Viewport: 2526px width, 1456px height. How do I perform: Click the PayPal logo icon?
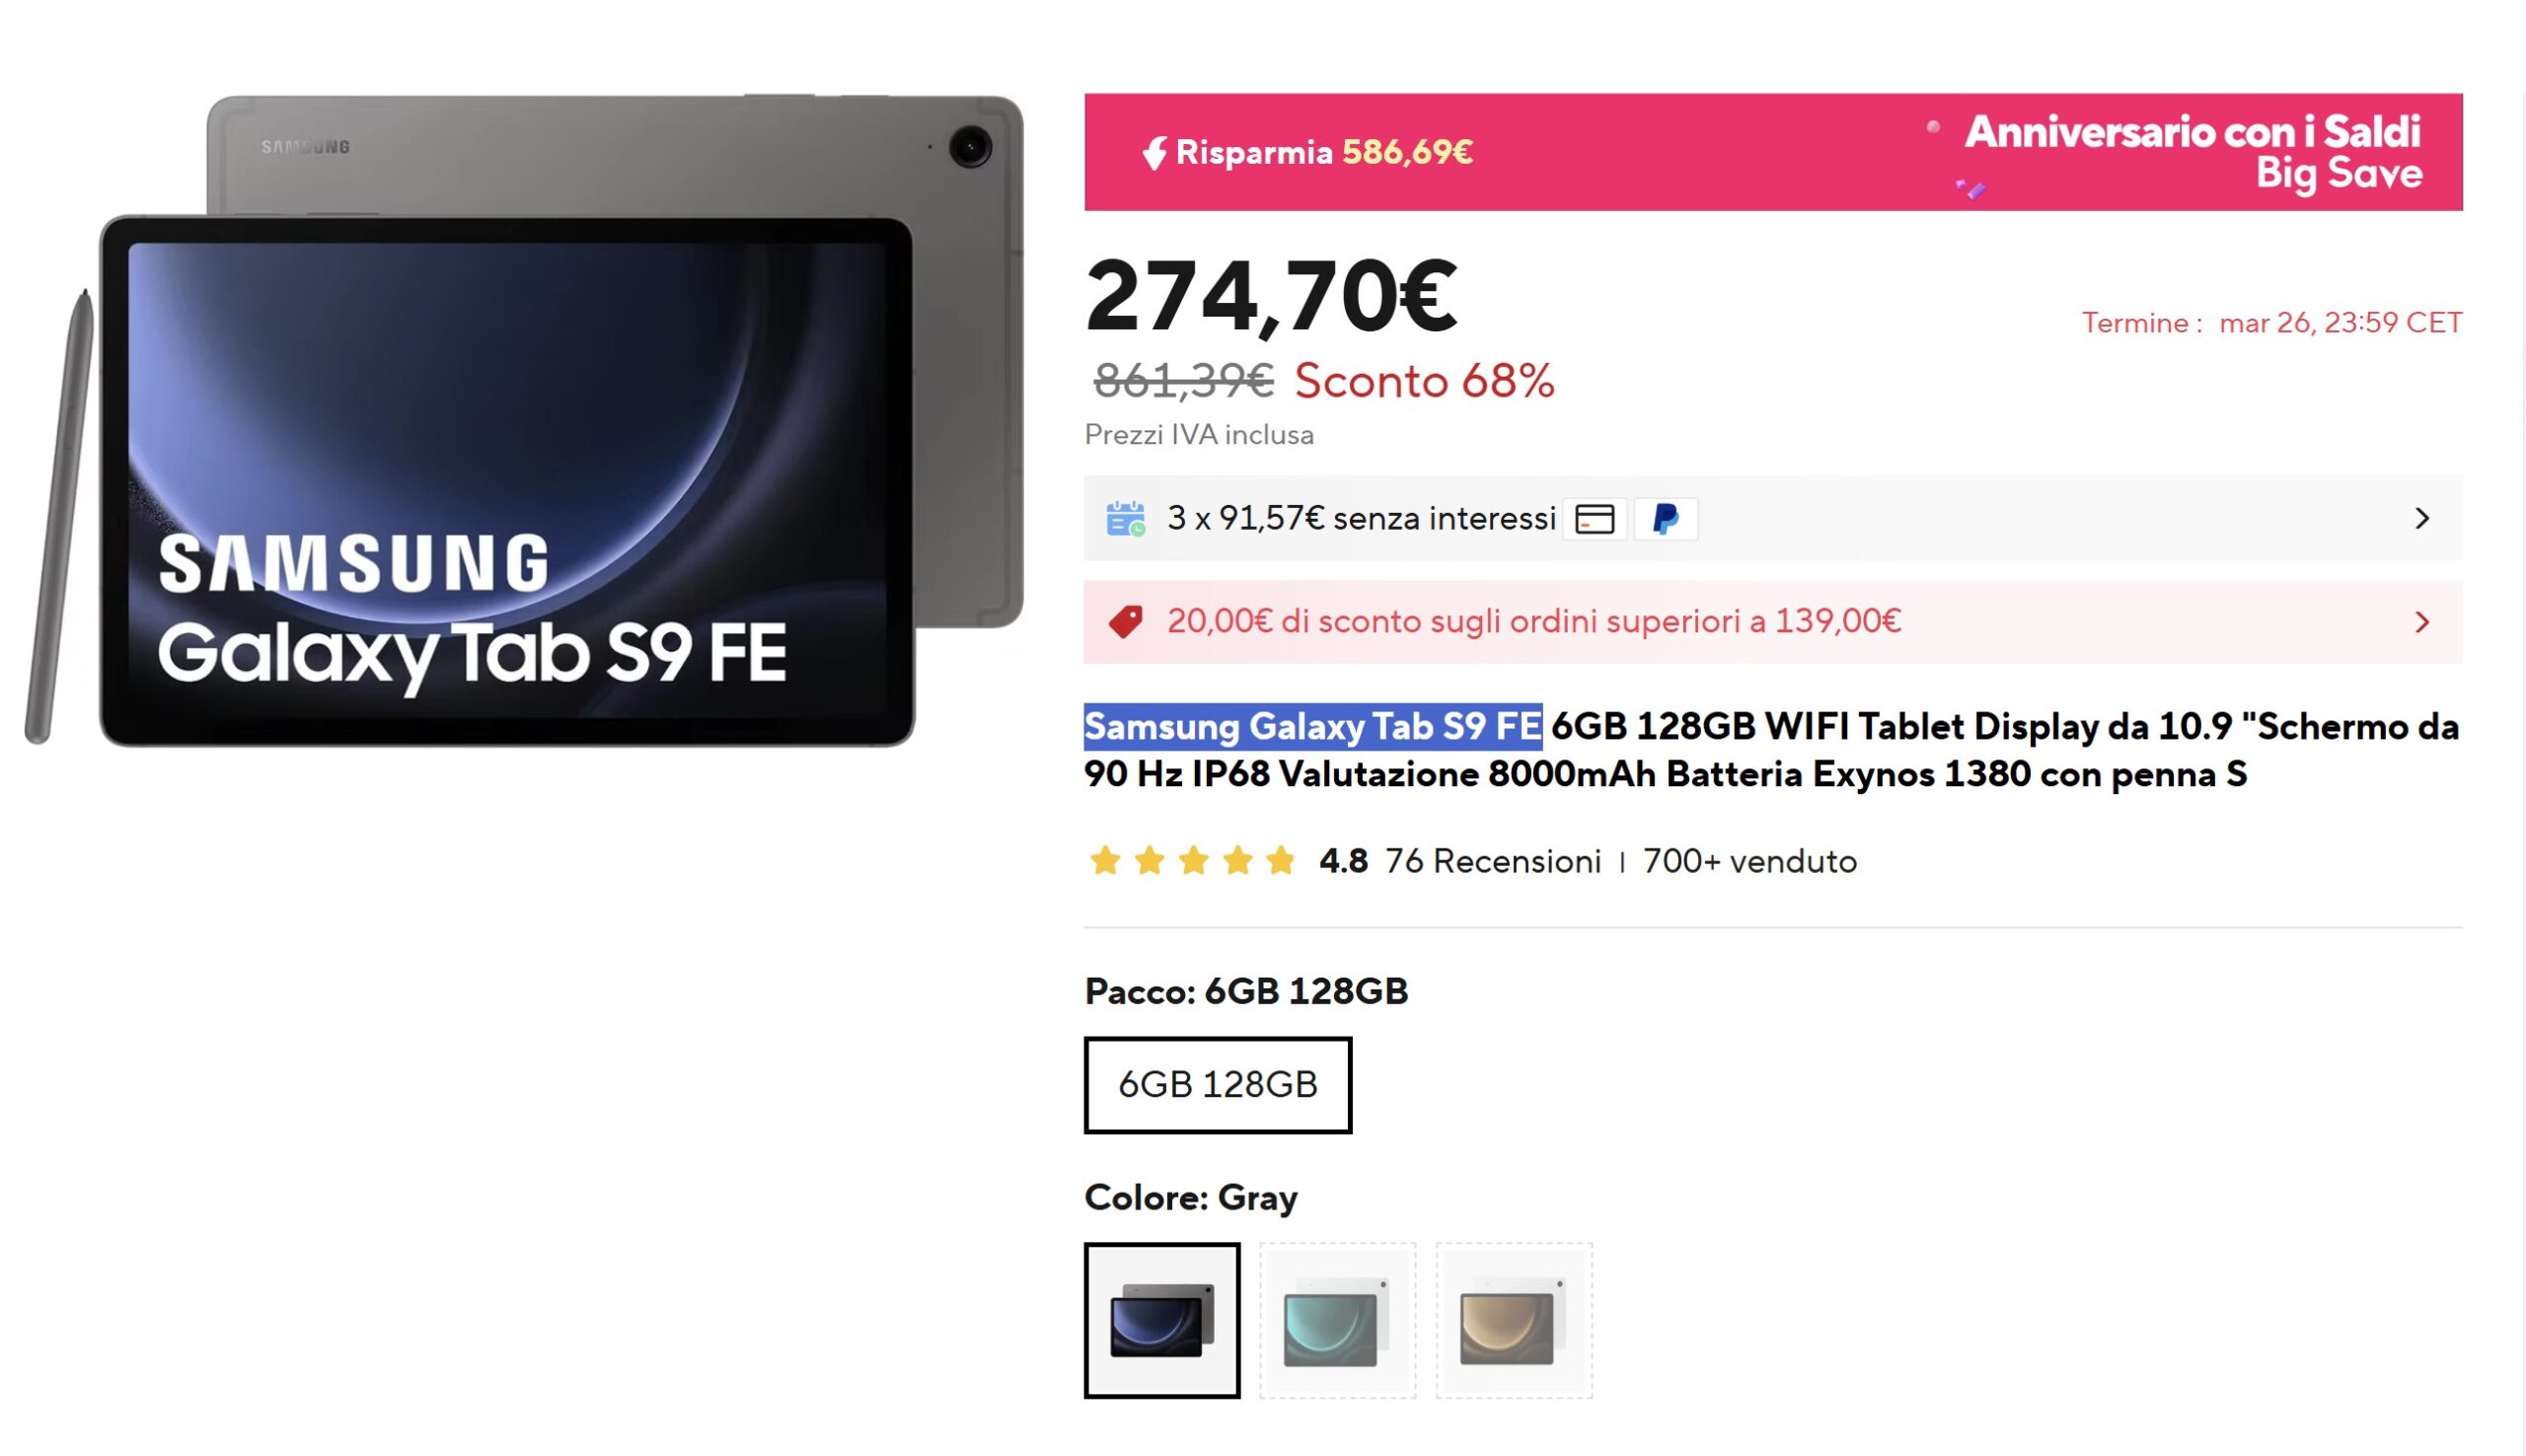tap(1665, 519)
